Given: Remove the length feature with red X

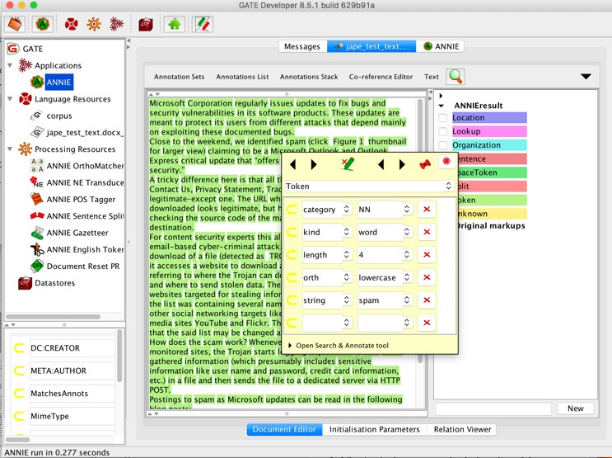Looking at the screenshot, I should click(427, 255).
